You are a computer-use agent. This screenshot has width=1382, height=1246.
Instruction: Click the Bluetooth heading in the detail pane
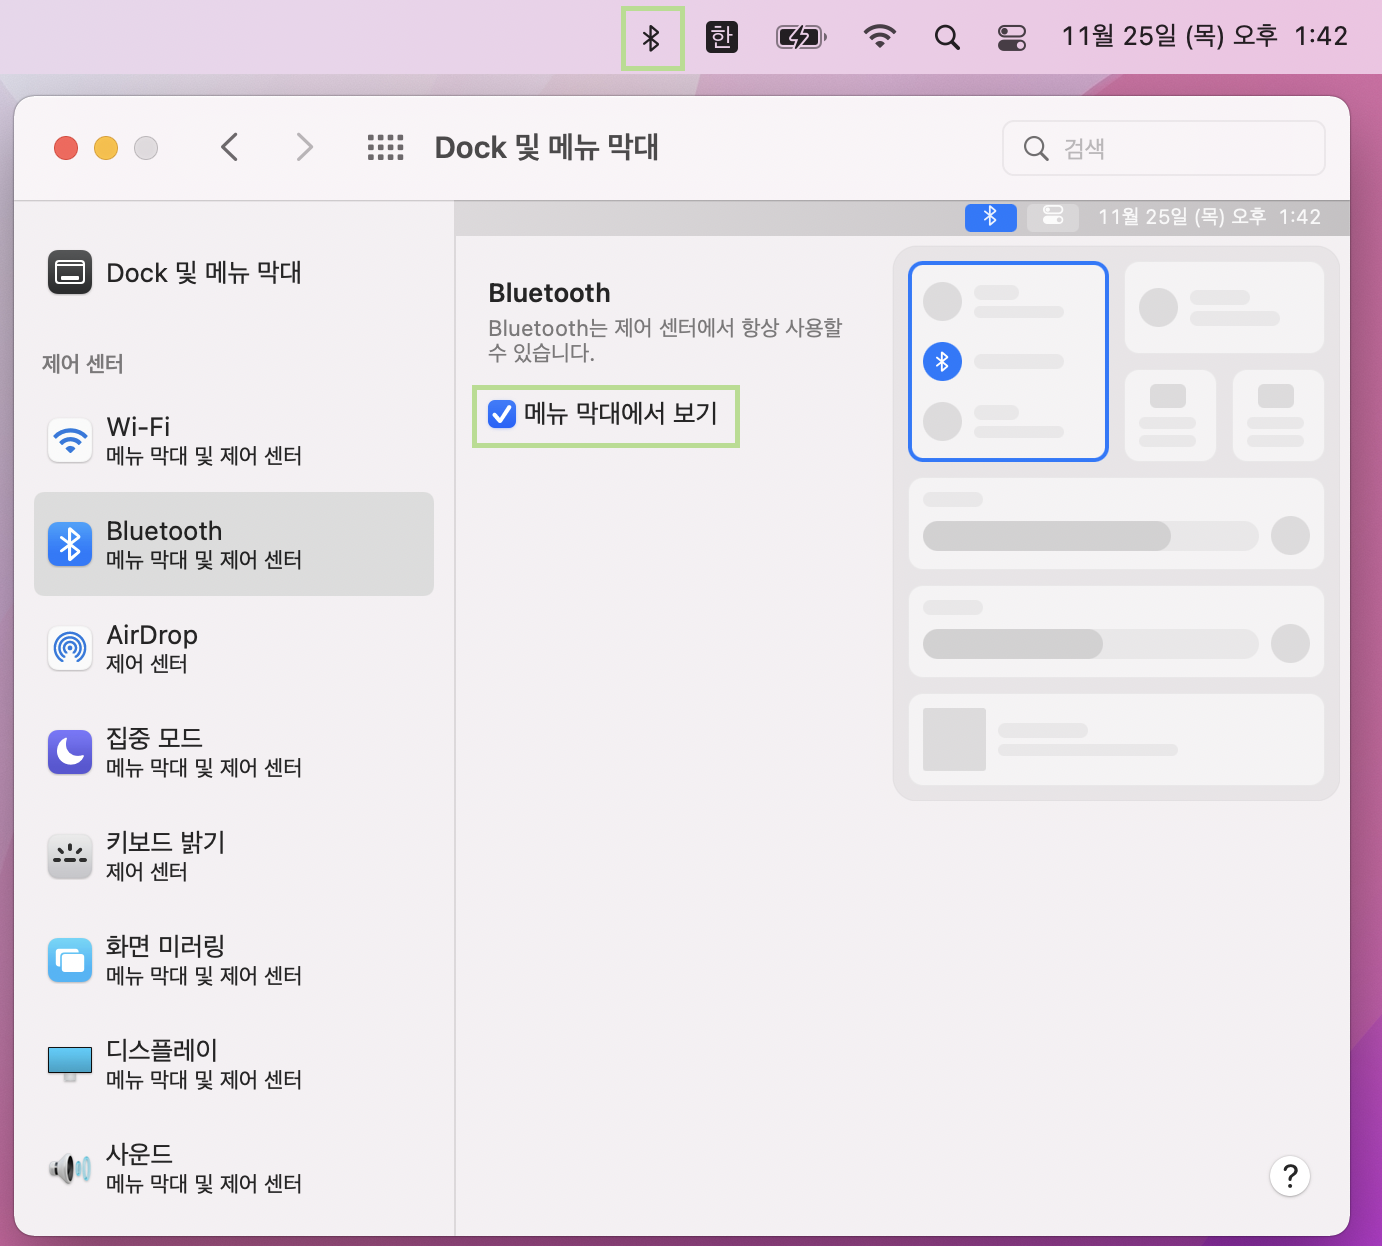[549, 293]
